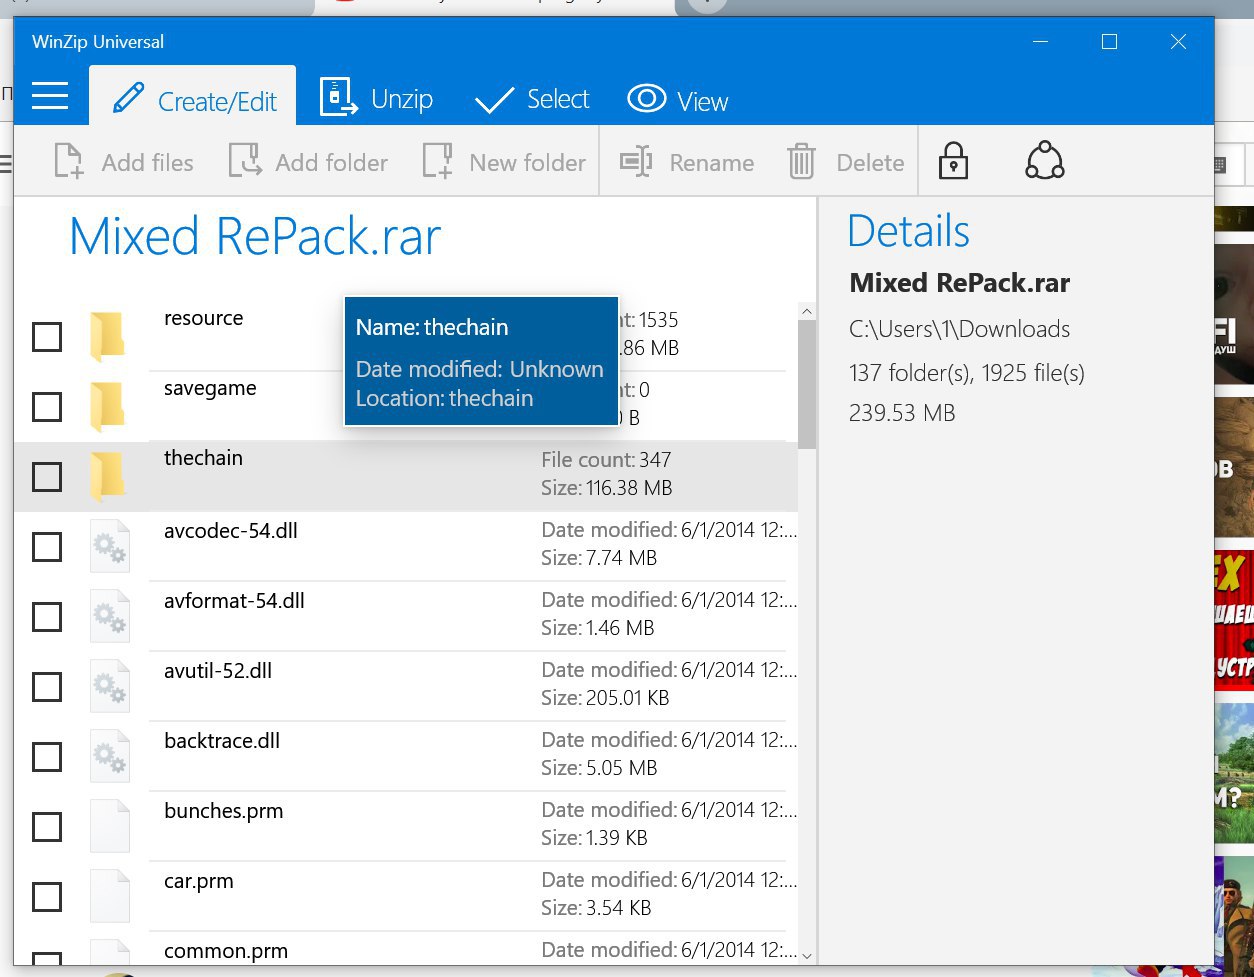Click the resource folder icon
The height and width of the screenshot is (977, 1254).
point(107,336)
